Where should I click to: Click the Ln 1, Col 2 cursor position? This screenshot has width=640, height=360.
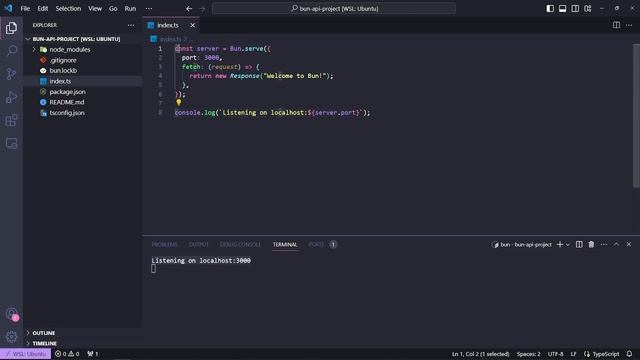480,354
